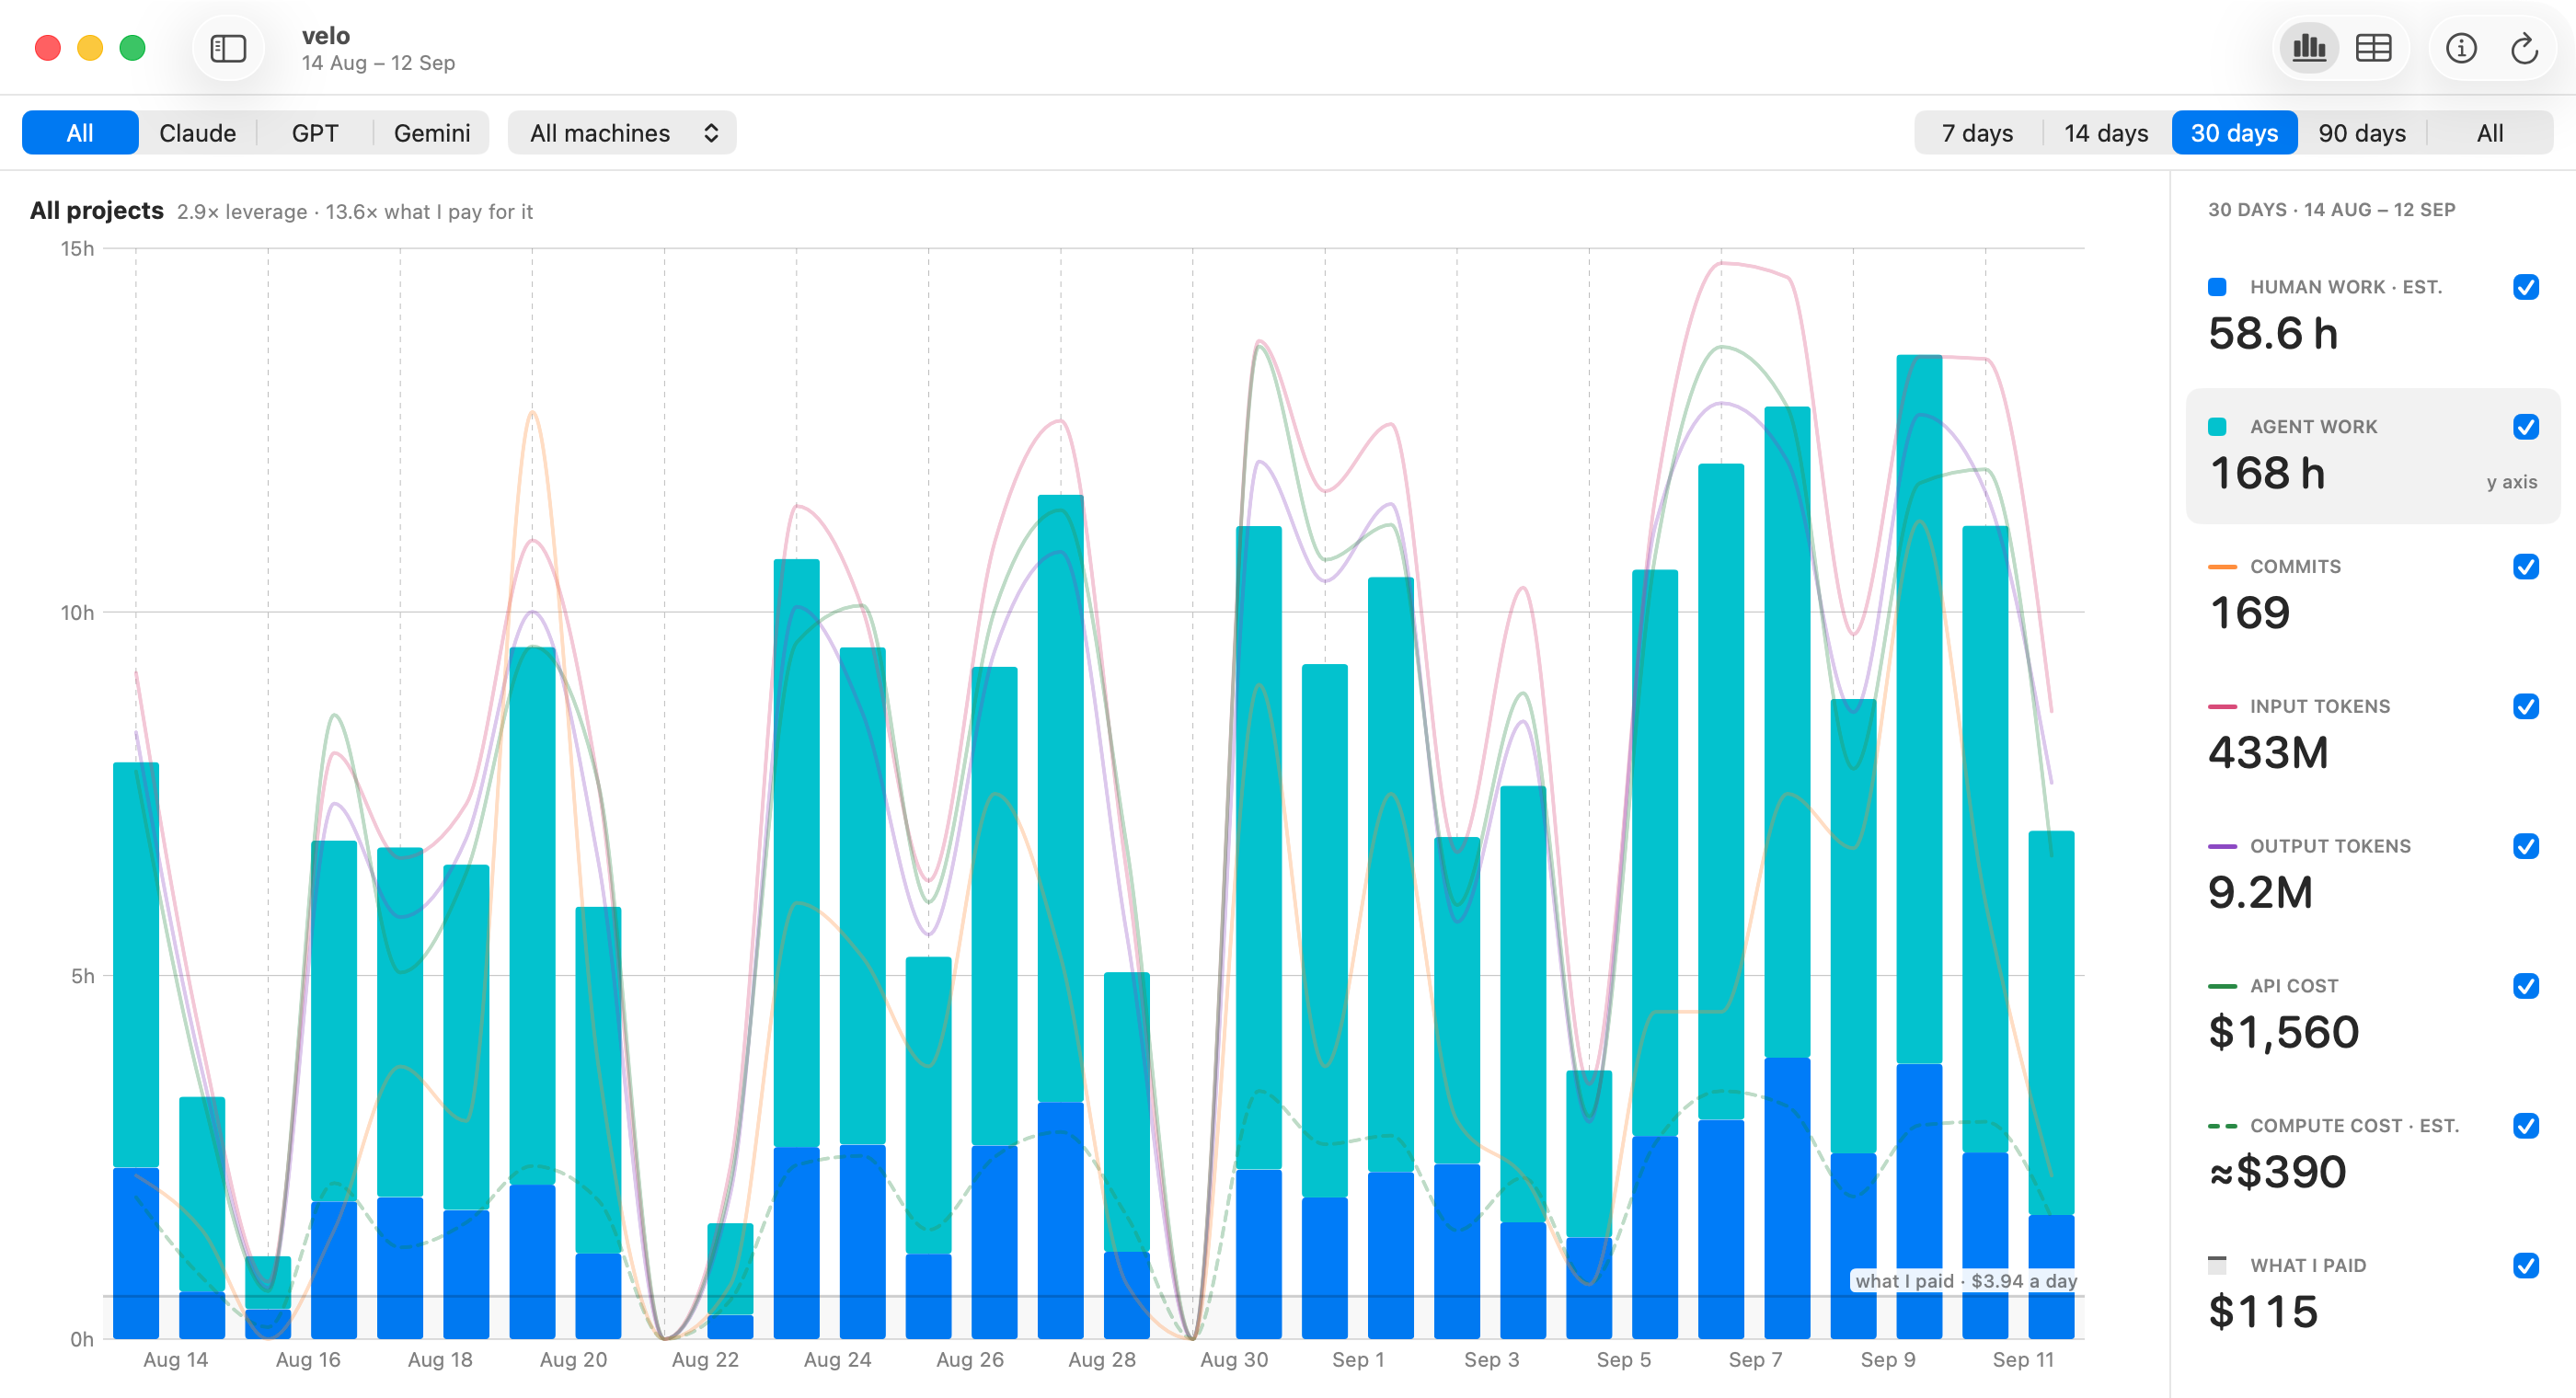Screen dimensions: 2576x1398
Task: Switch to table view
Action: (2373, 48)
